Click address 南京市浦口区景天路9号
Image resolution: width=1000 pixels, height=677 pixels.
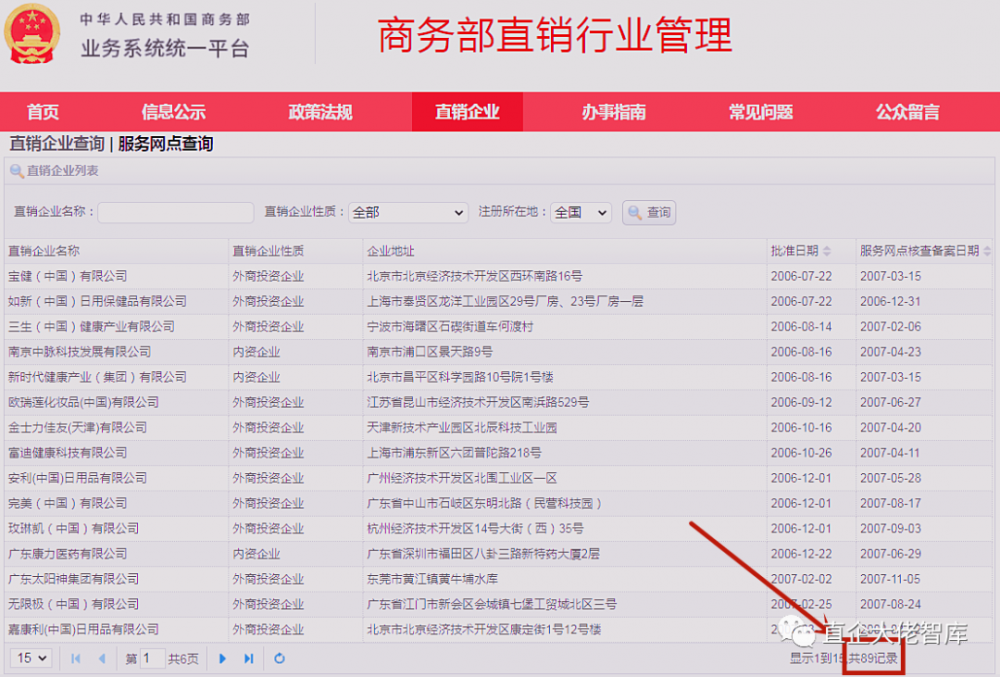click(x=430, y=352)
